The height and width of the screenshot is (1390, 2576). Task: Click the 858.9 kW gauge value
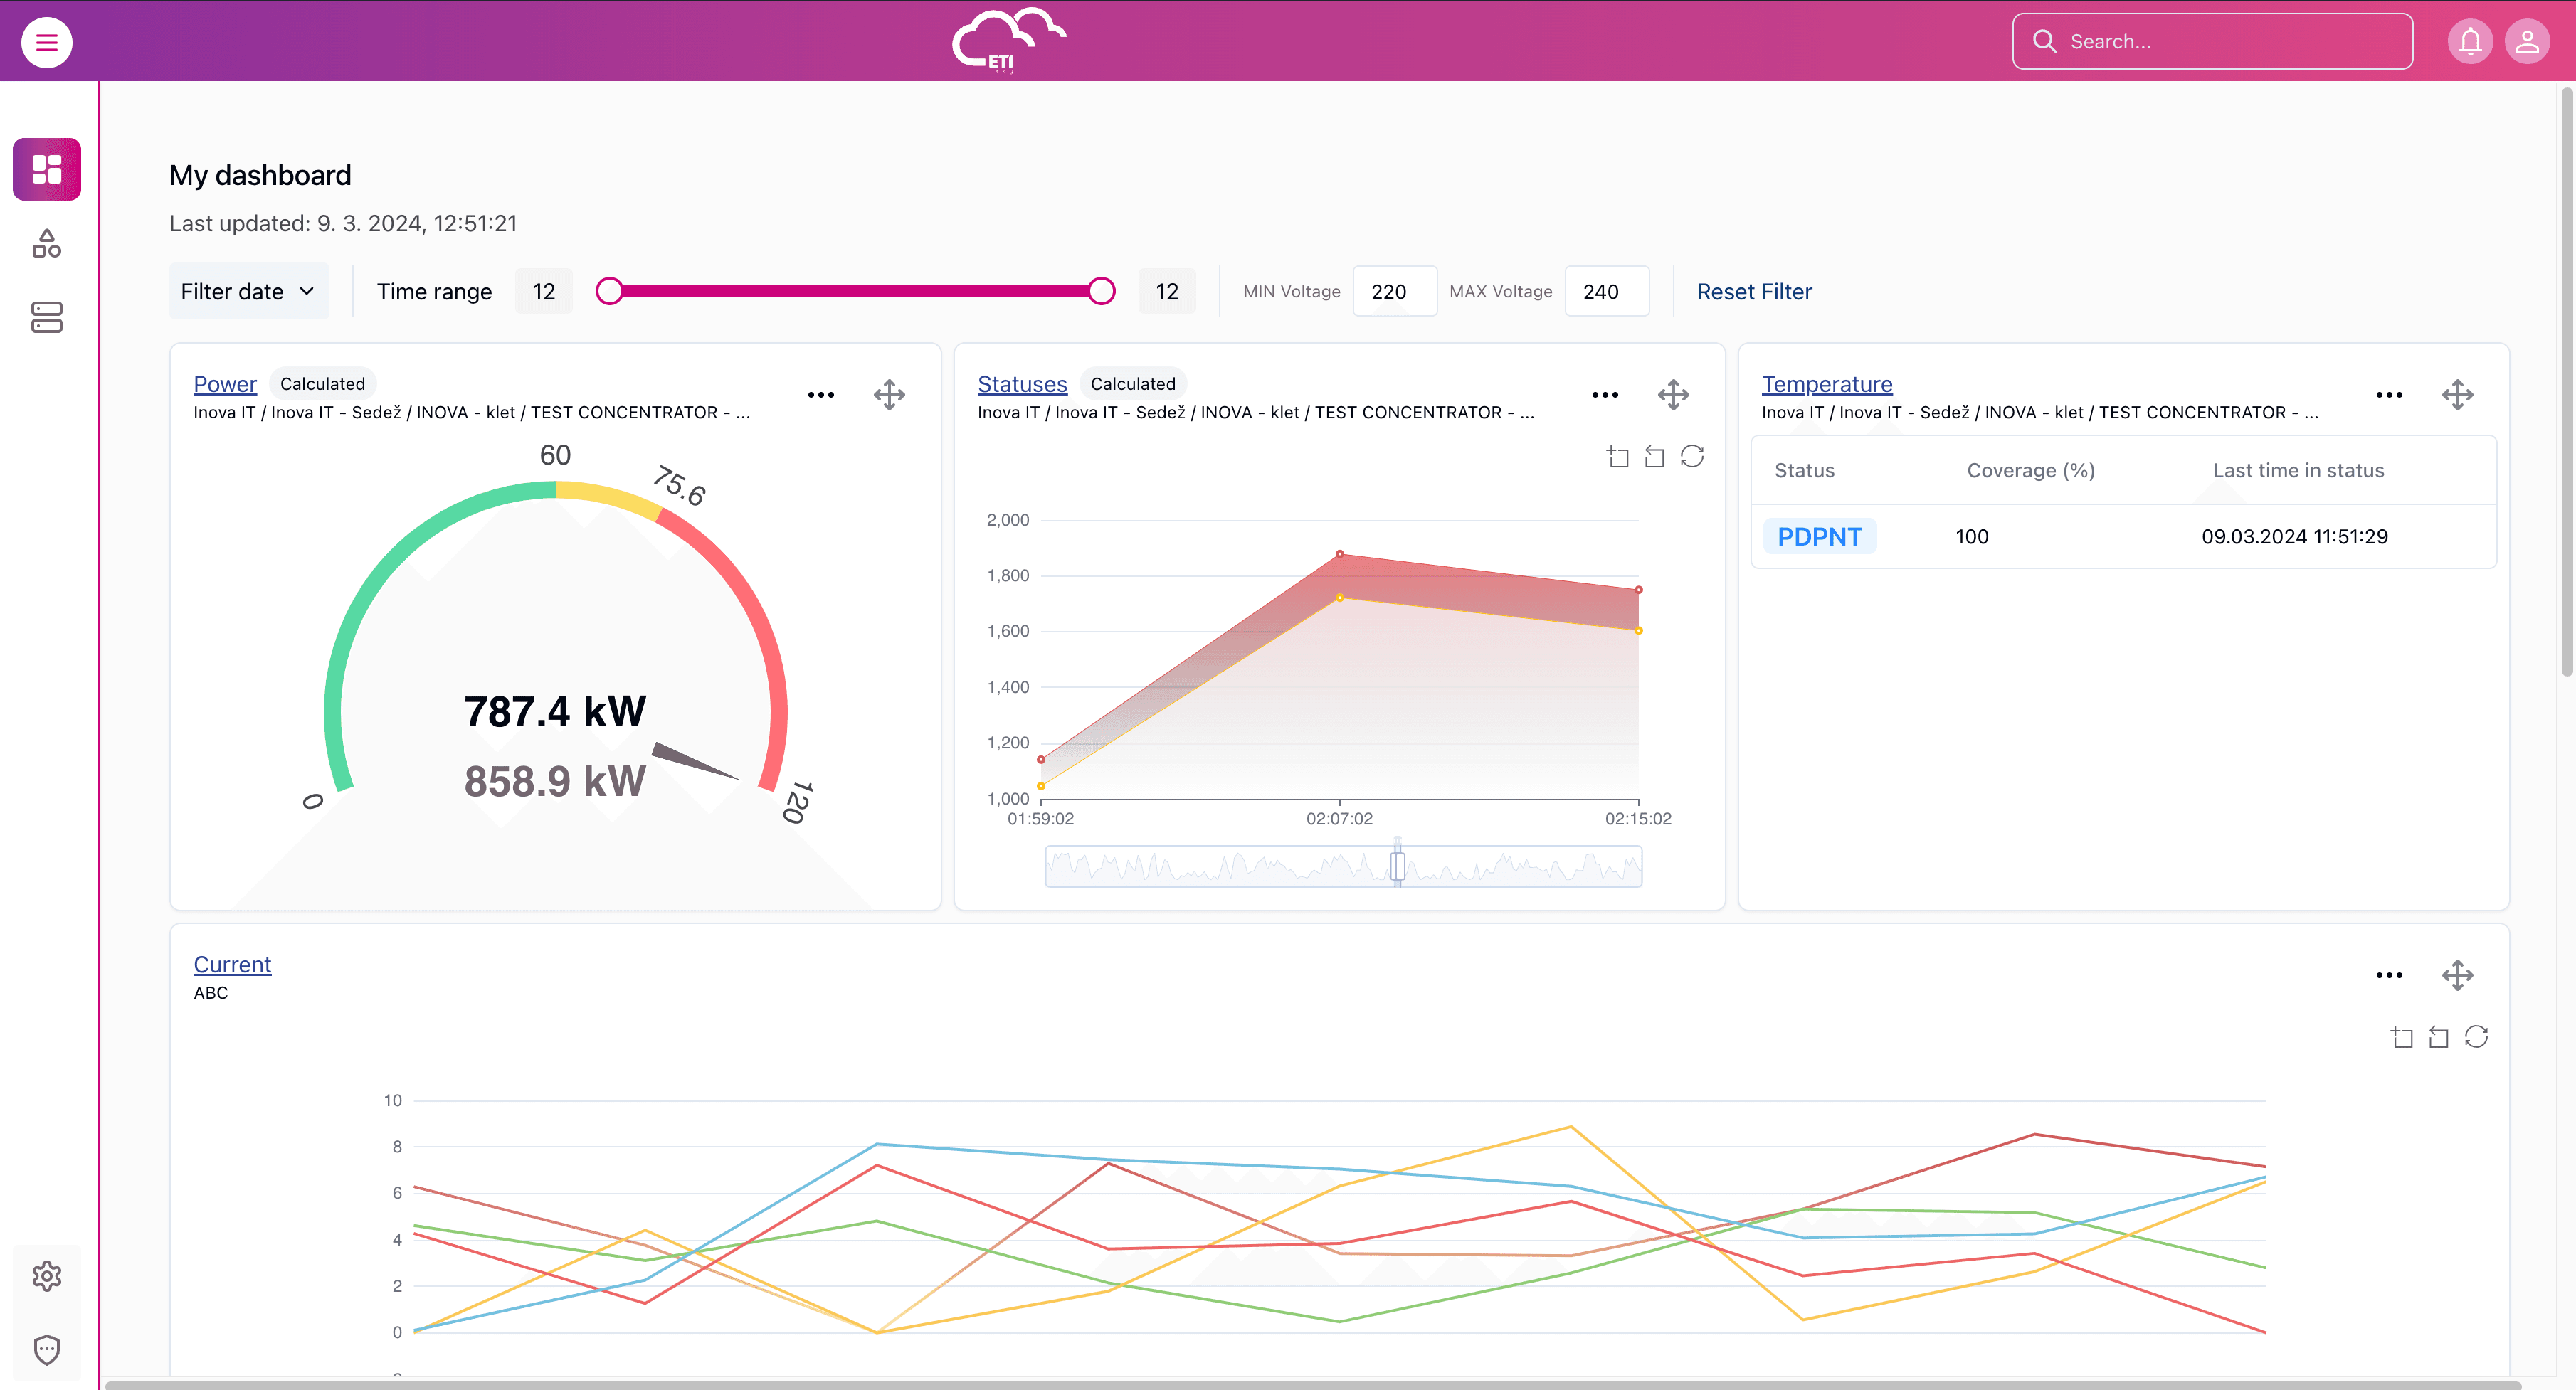click(555, 781)
